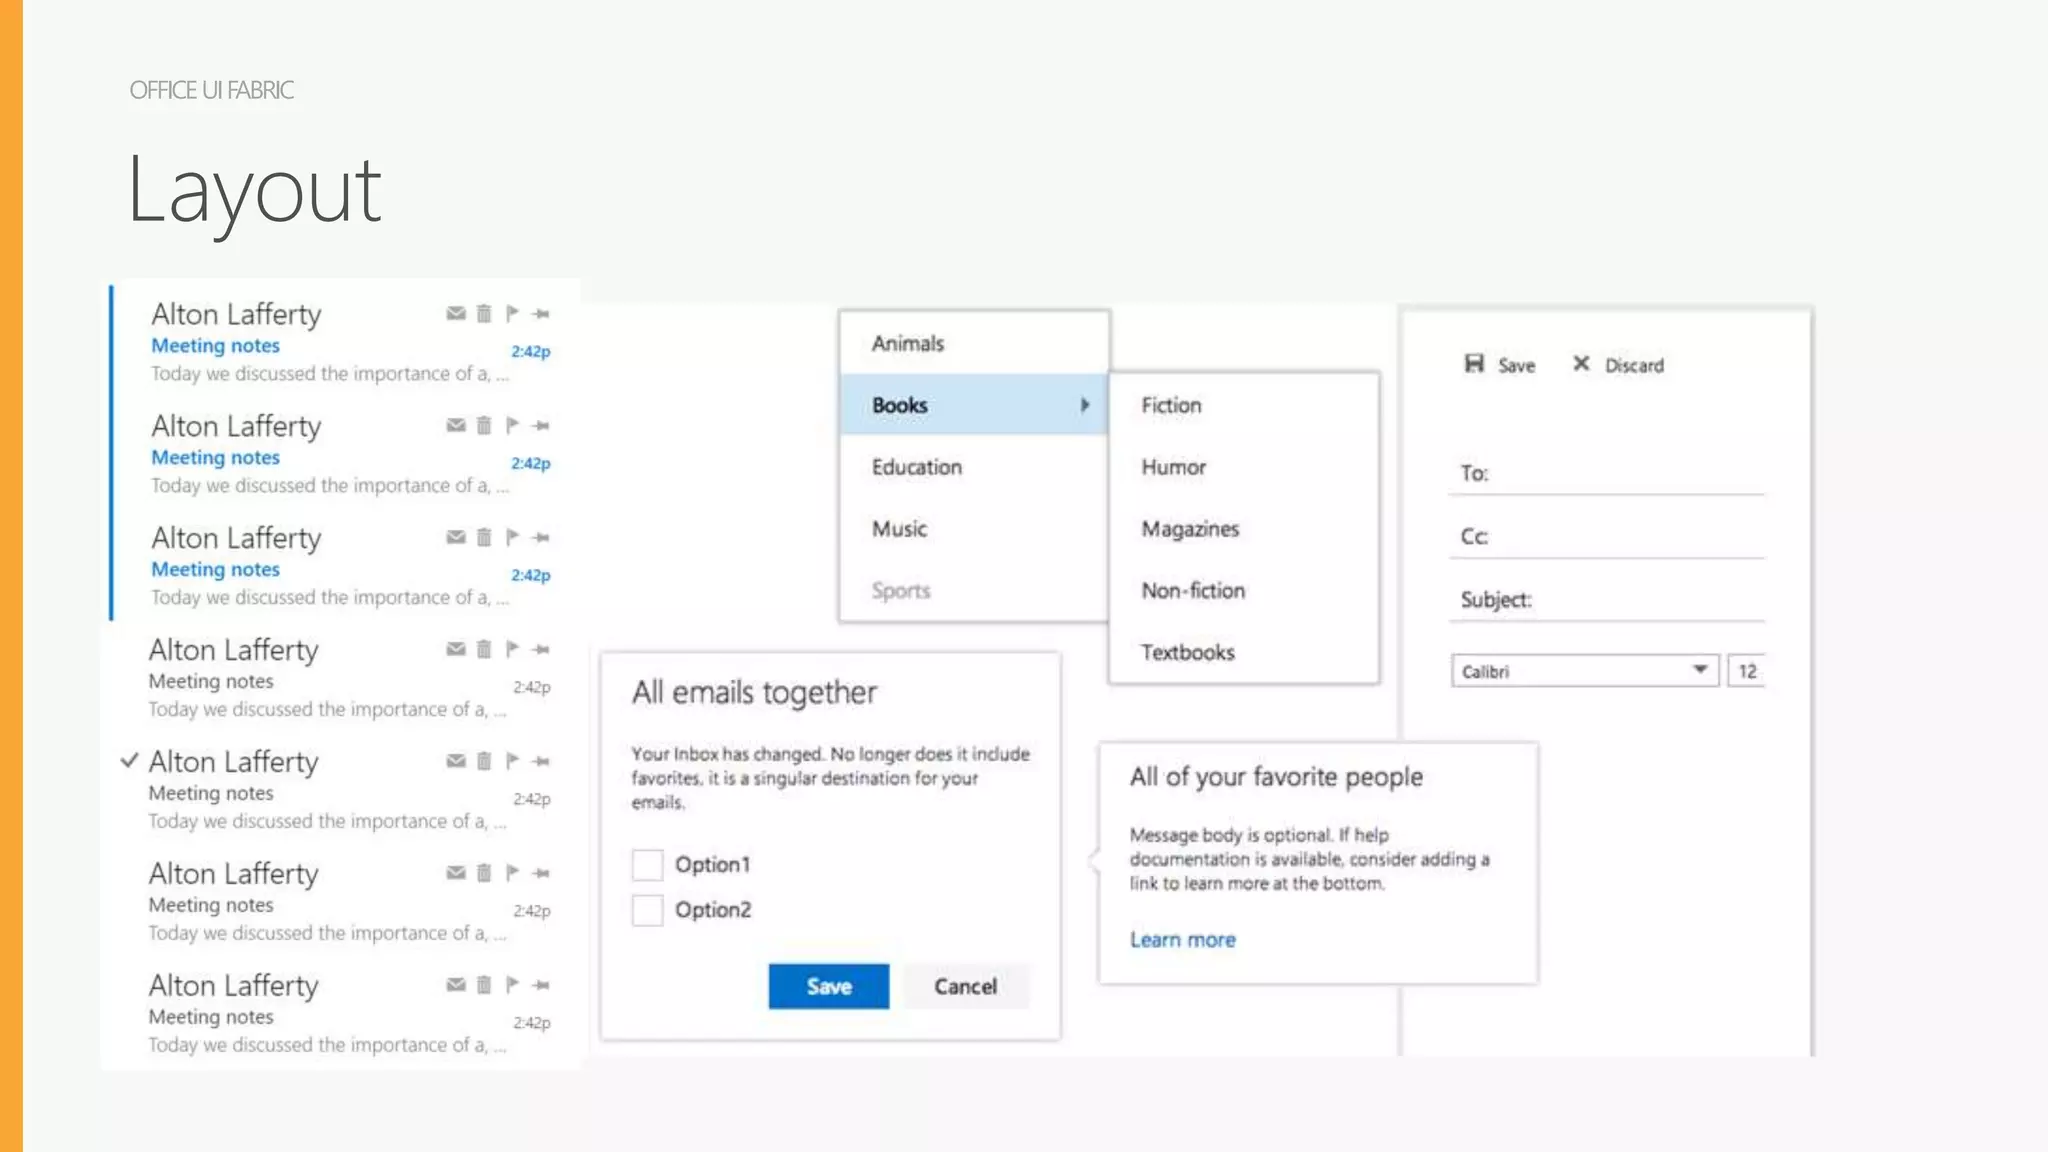Mark the checked Alton Lafferty message with the envelope icon

456,761
